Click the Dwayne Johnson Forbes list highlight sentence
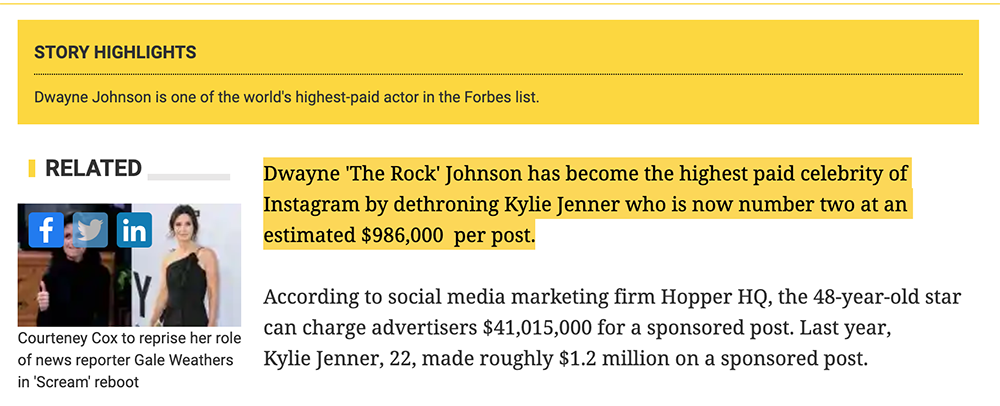This screenshot has width=1000, height=406. (x=286, y=99)
